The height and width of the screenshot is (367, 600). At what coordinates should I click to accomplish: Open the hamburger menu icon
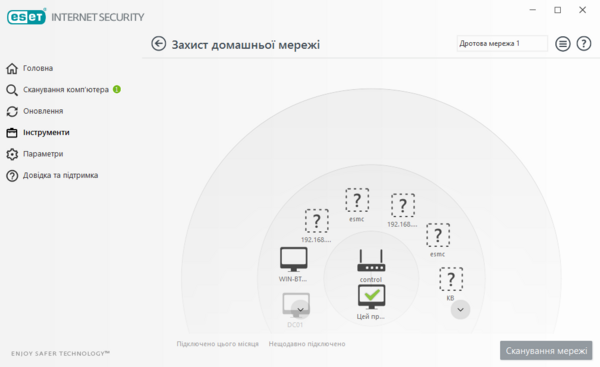click(562, 44)
